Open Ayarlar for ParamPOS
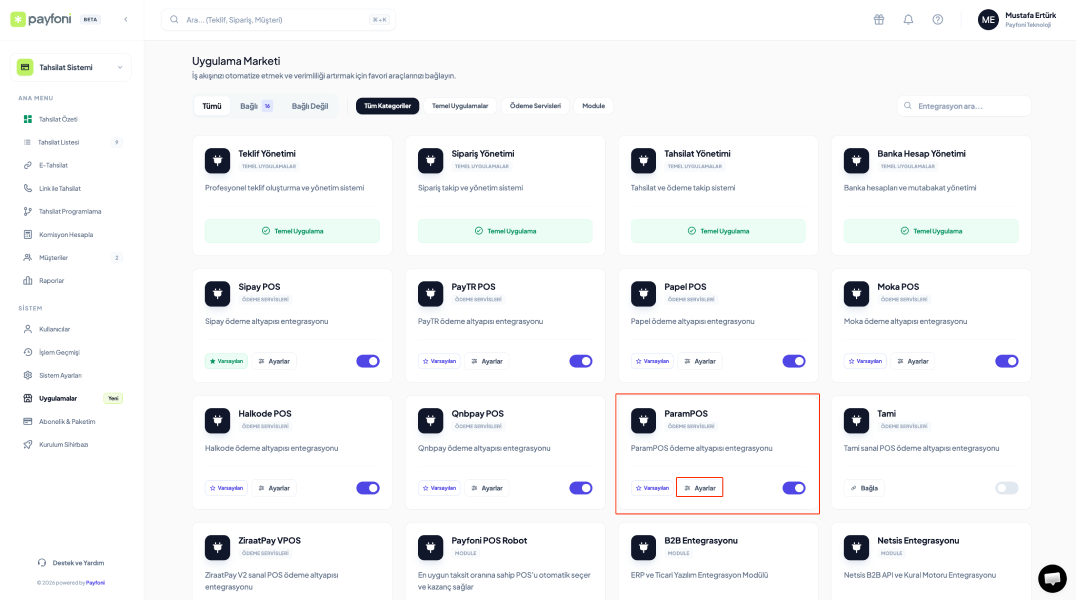 699,488
